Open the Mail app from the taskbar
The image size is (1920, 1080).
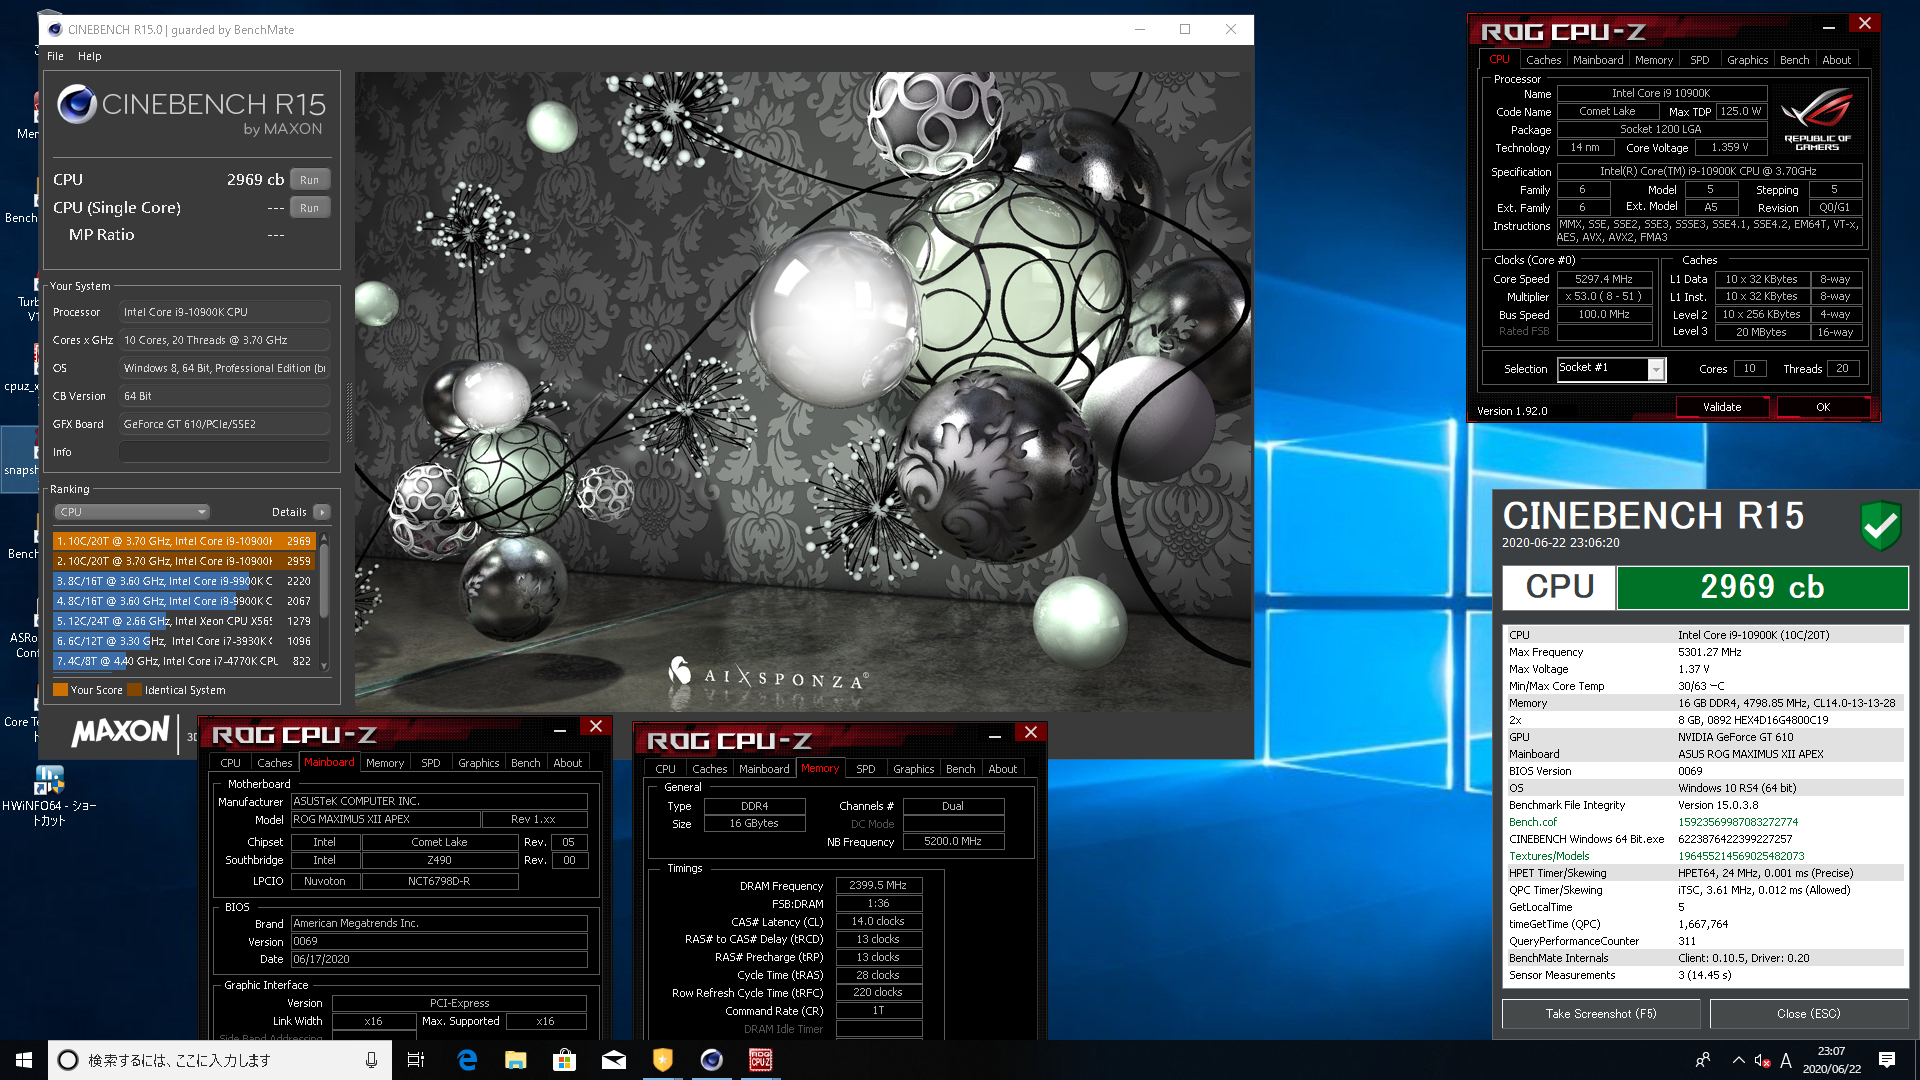tap(614, 1060)
